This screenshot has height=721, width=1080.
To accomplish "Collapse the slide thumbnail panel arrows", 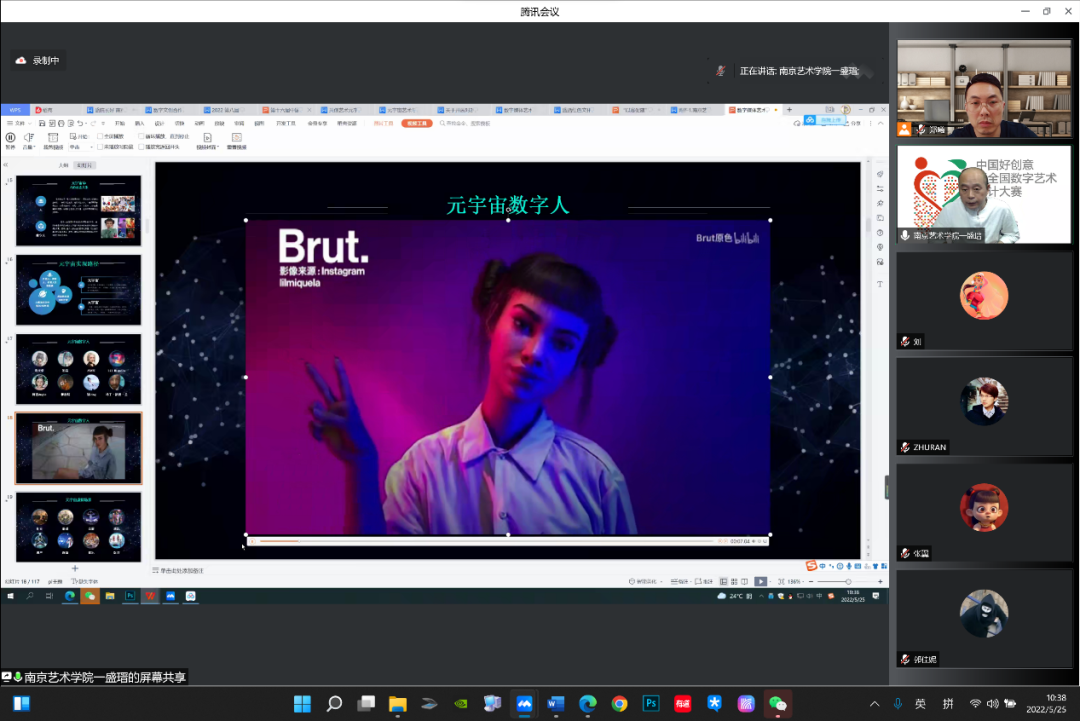I will point(6,165).
